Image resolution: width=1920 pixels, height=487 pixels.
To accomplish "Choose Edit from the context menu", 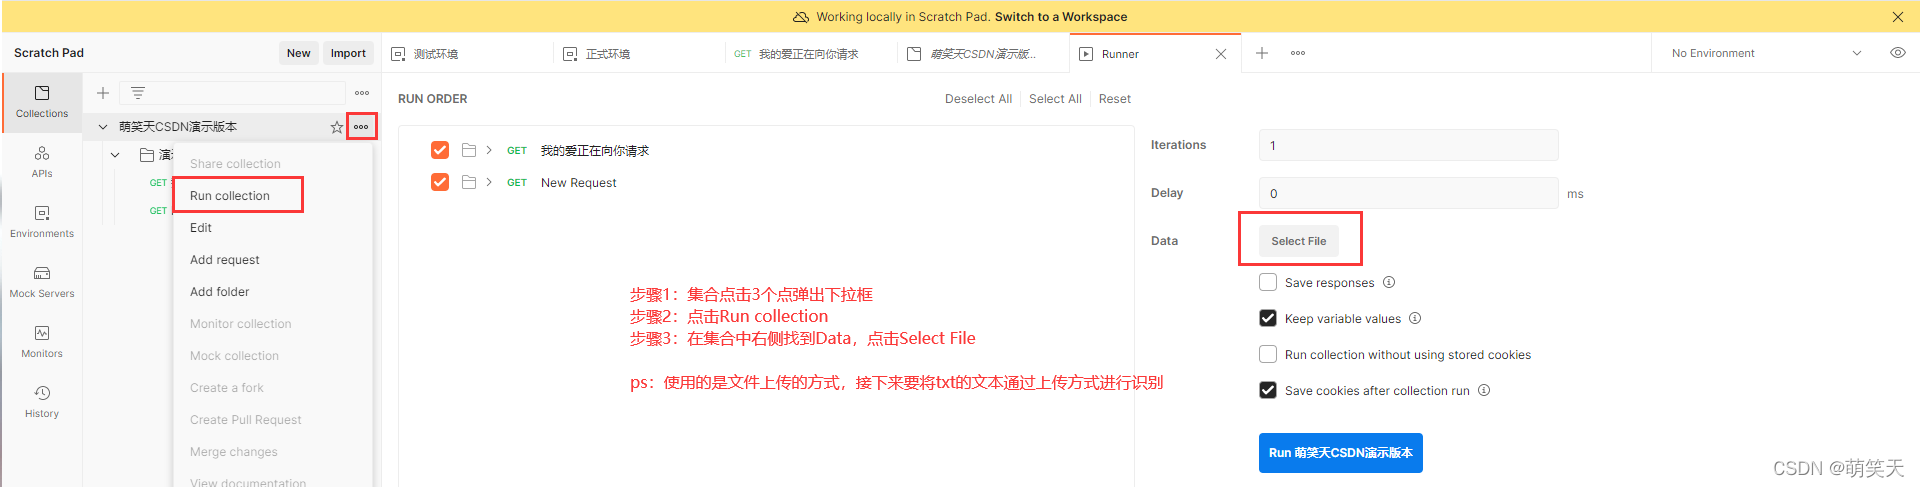I will pyautogui.click(x=272, y=228).
